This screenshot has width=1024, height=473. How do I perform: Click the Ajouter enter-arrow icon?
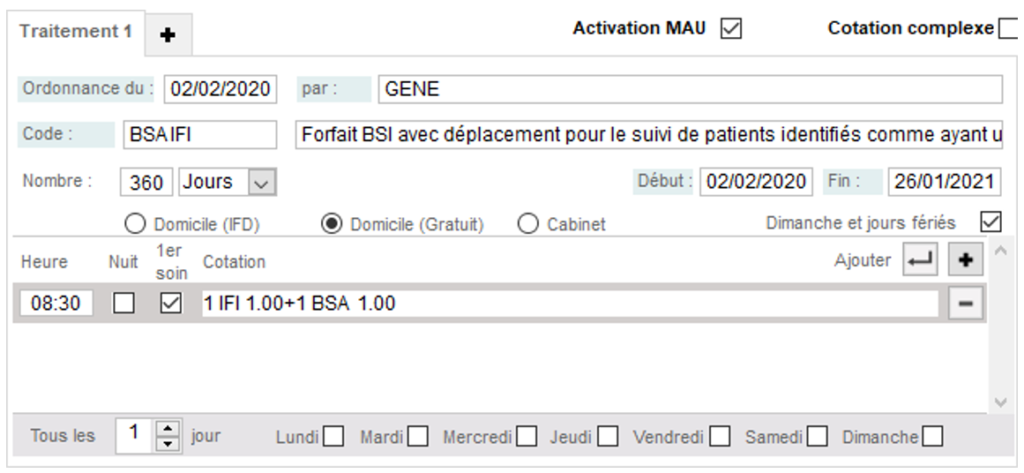click(x=920, y=260)
